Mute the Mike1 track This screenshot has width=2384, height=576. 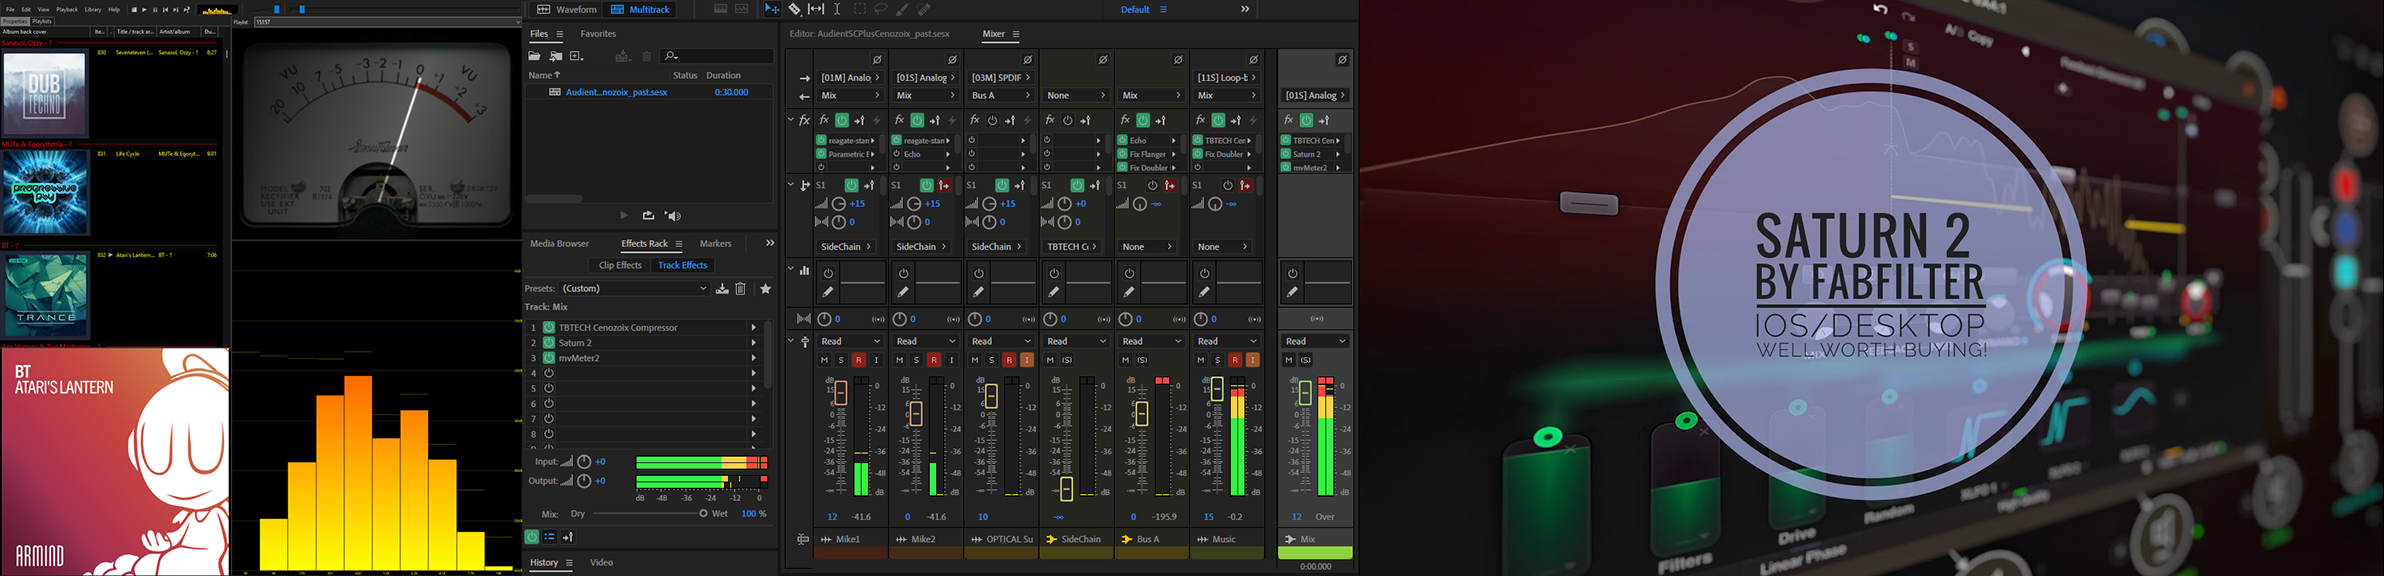click(x=824, y=360)
